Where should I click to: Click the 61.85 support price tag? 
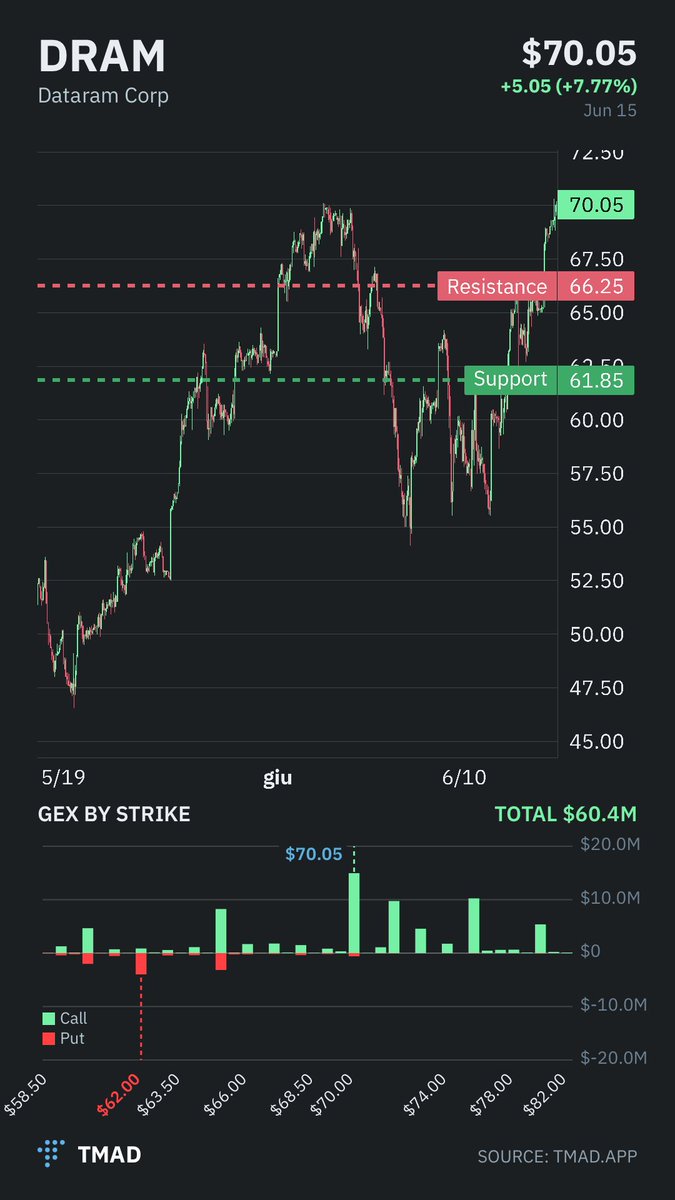coord(596,380)
